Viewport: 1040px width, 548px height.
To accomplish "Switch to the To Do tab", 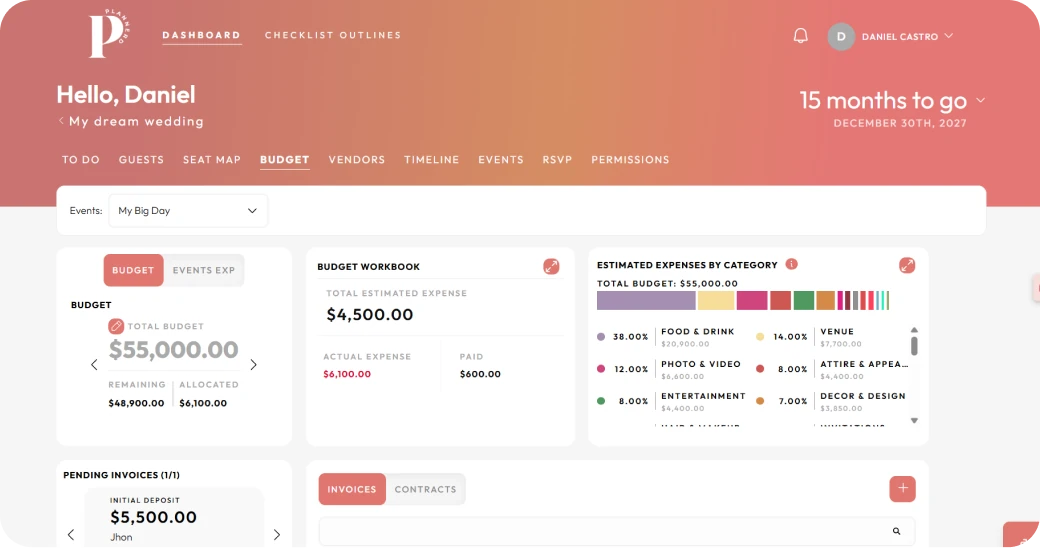I will 81,160.
